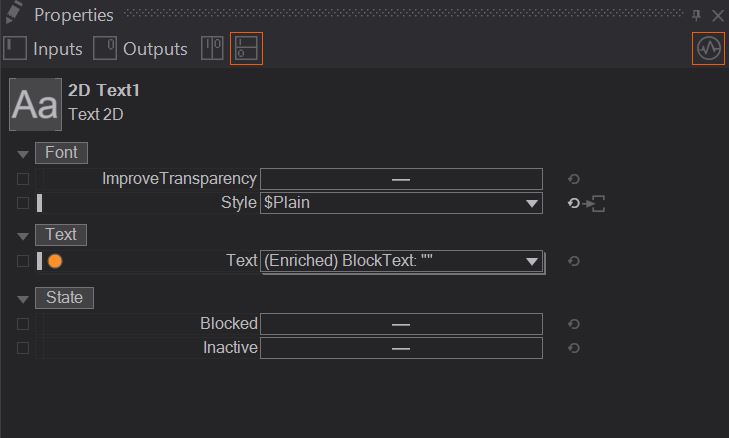Viewport: 729px width, 438px height.
Task: Show the Inputs properties view
Action: tap(43, 48)
